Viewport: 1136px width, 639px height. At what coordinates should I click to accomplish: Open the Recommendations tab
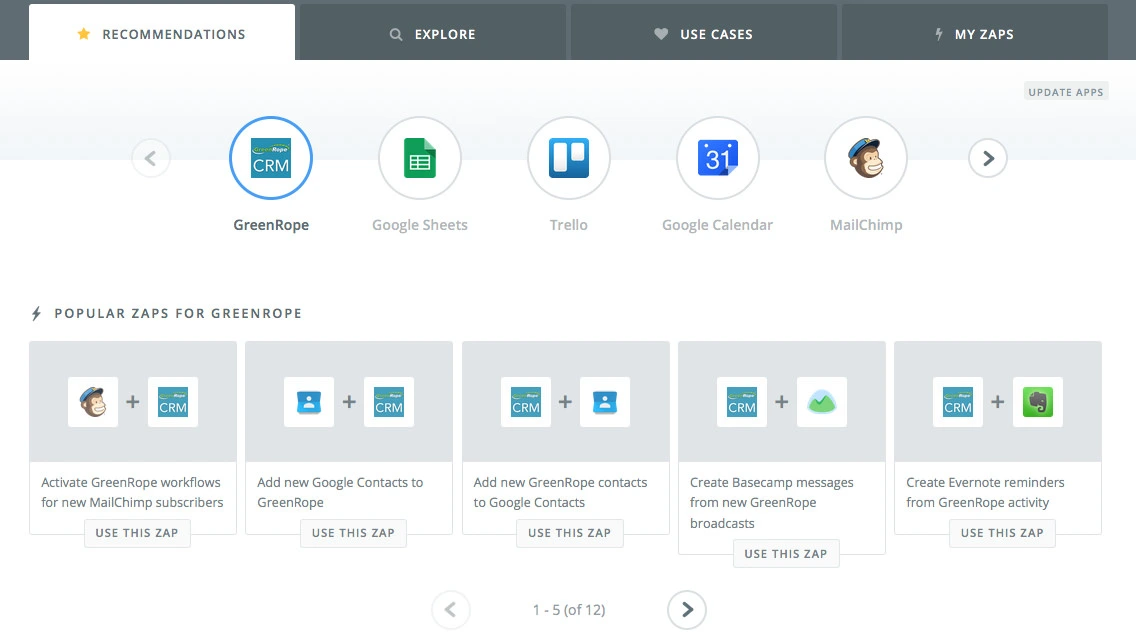162,33
